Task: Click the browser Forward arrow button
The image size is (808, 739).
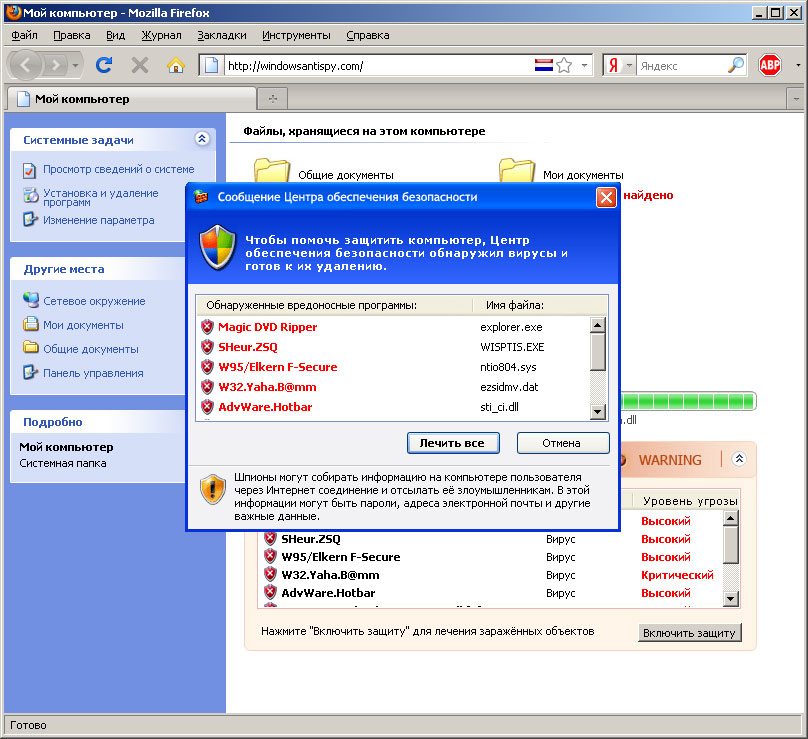Action: tap(55, 65)
